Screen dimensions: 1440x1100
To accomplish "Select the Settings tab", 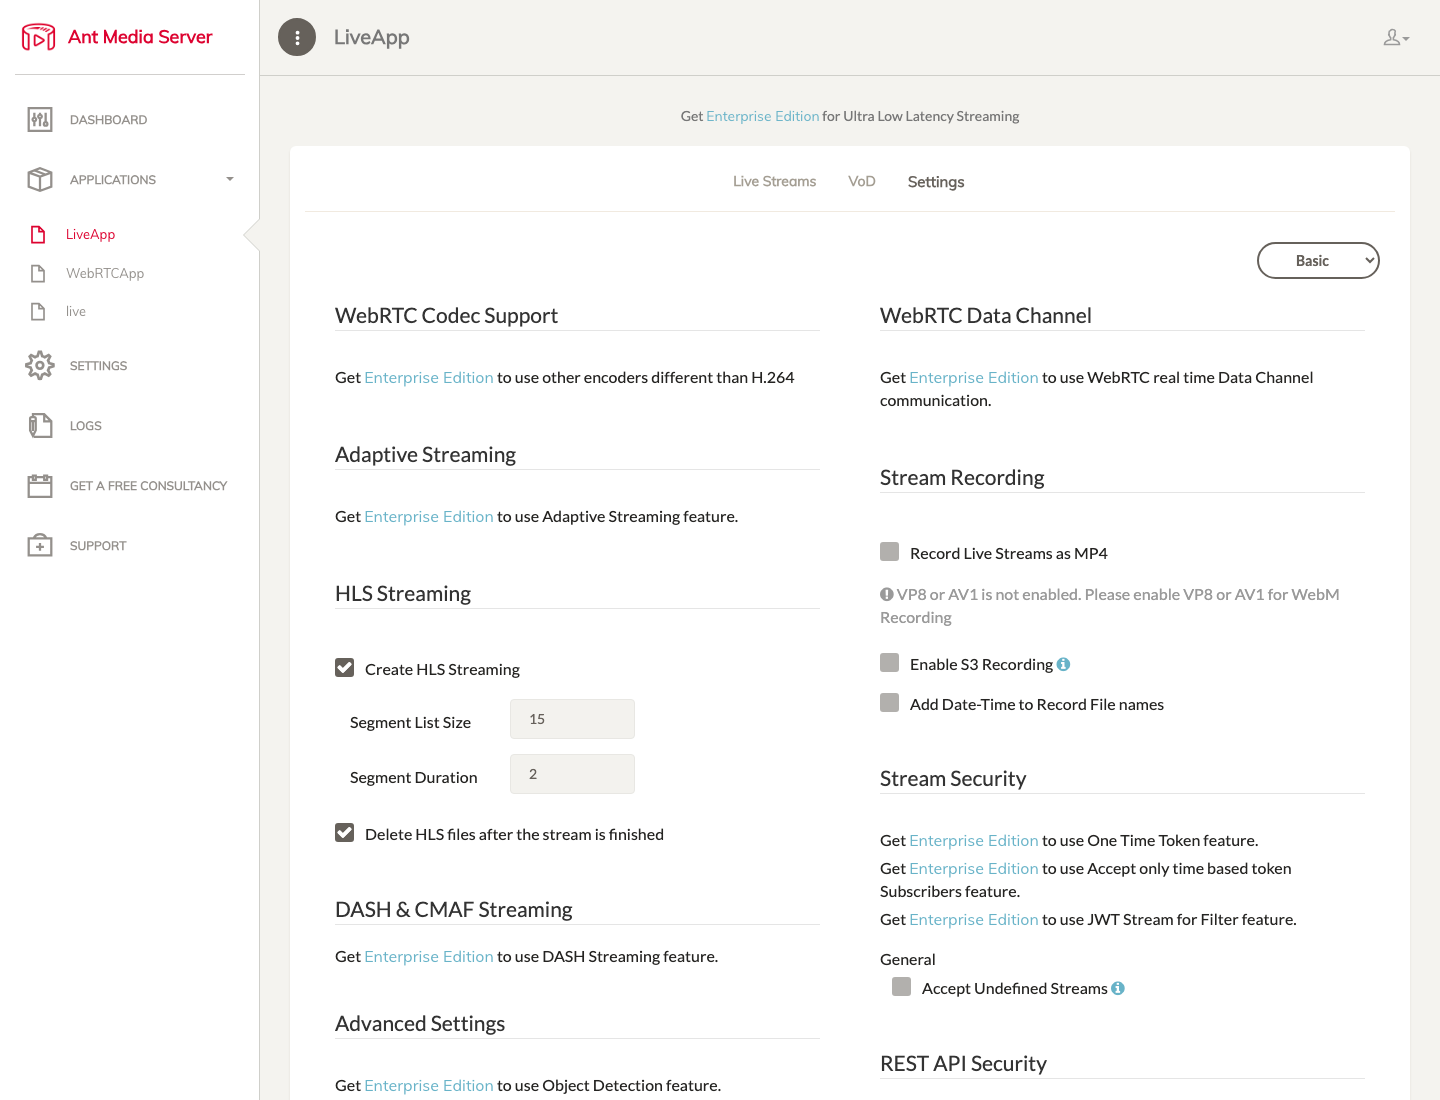I will (936, 182).
